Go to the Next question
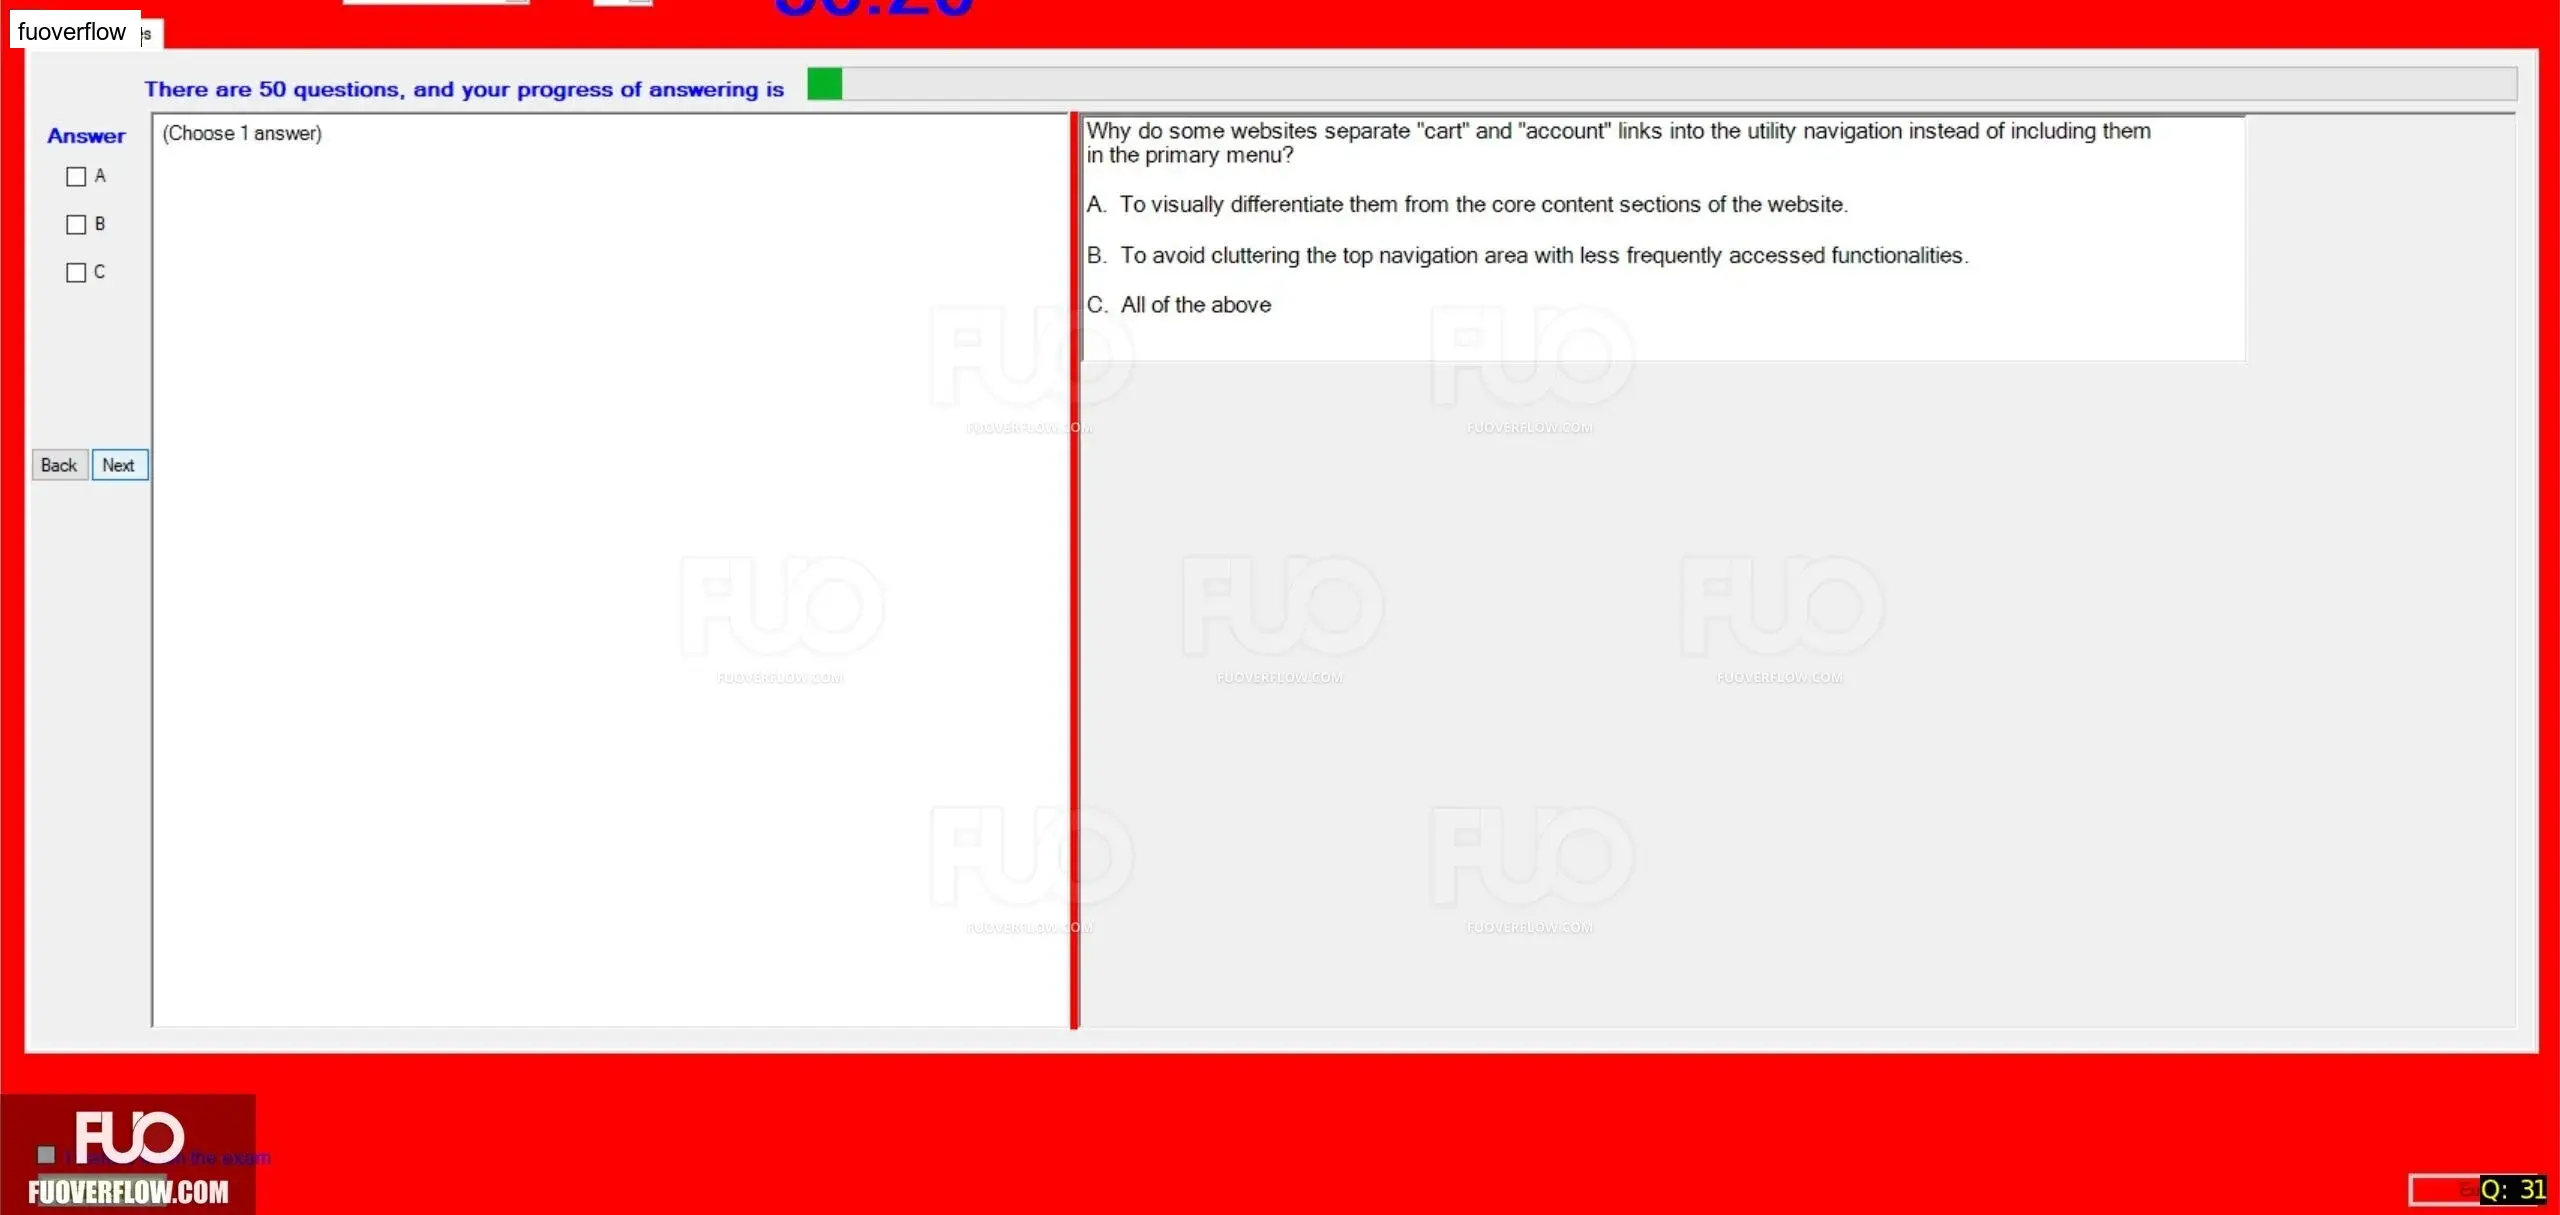The height and width of the screenshot is (1215, 2560). click(x=119, y=465)
